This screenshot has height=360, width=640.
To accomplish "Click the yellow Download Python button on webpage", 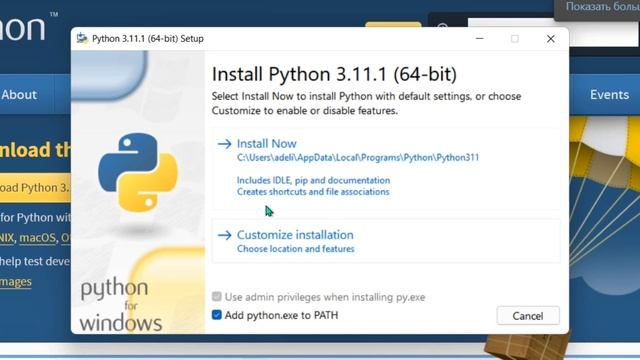I will tap(35, 187).
